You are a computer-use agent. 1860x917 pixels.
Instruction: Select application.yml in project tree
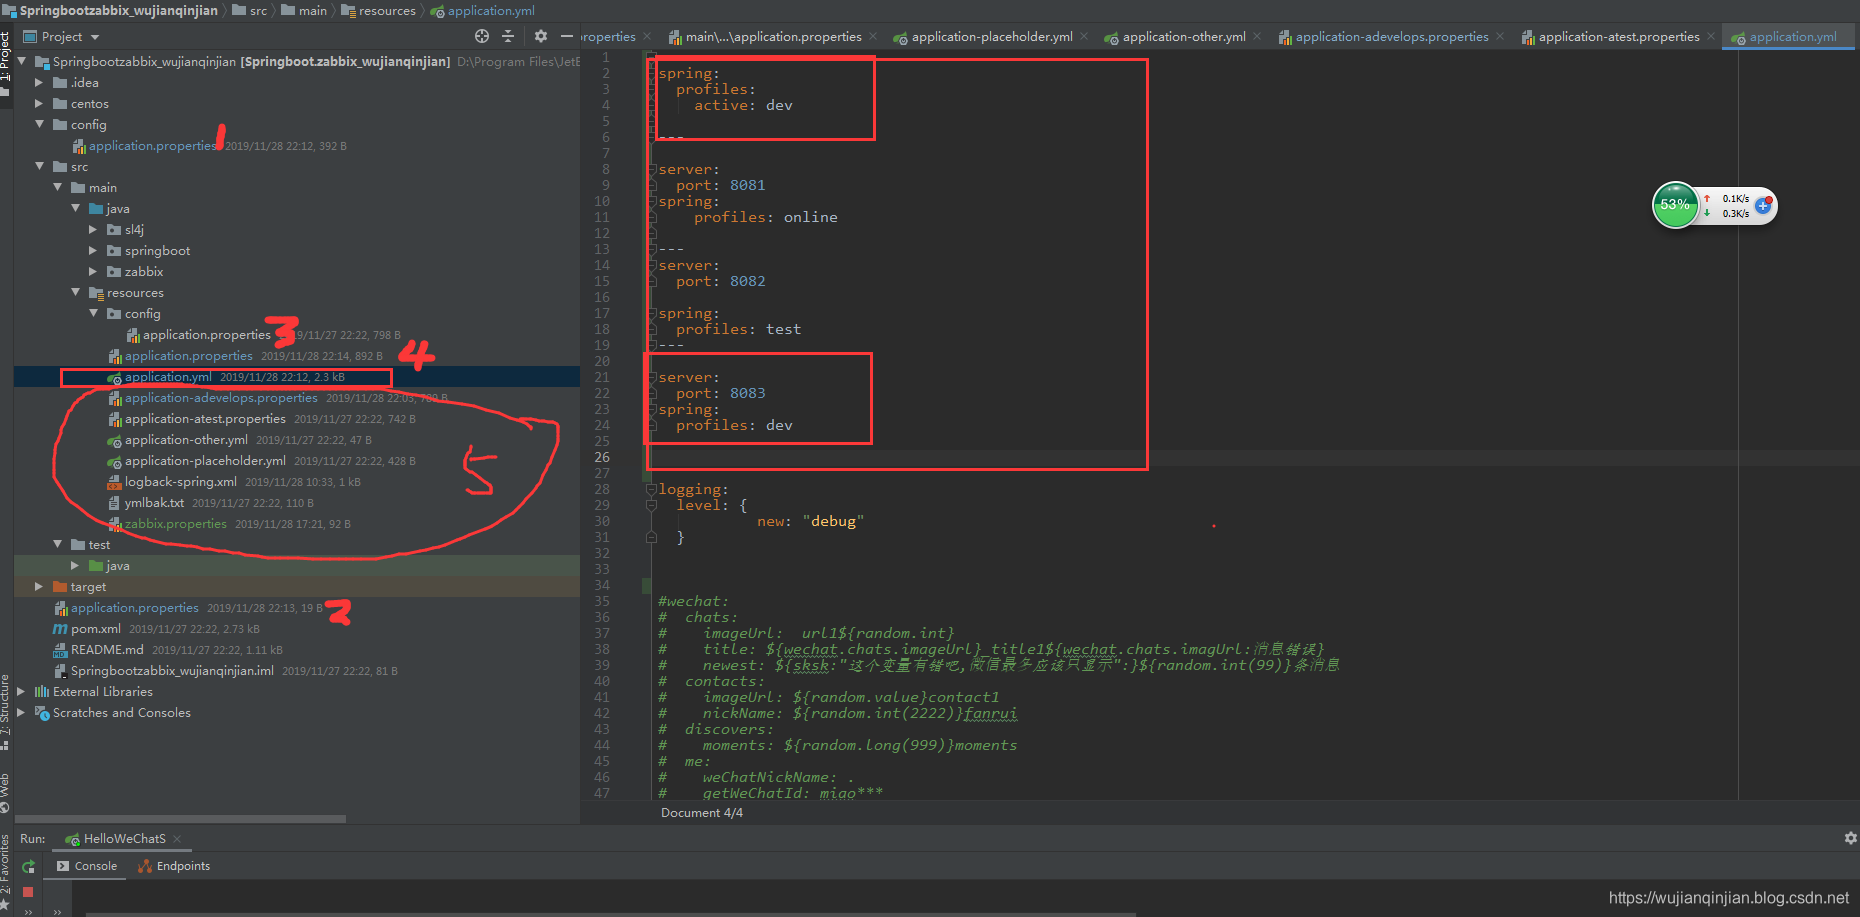[x=168, y=377]
